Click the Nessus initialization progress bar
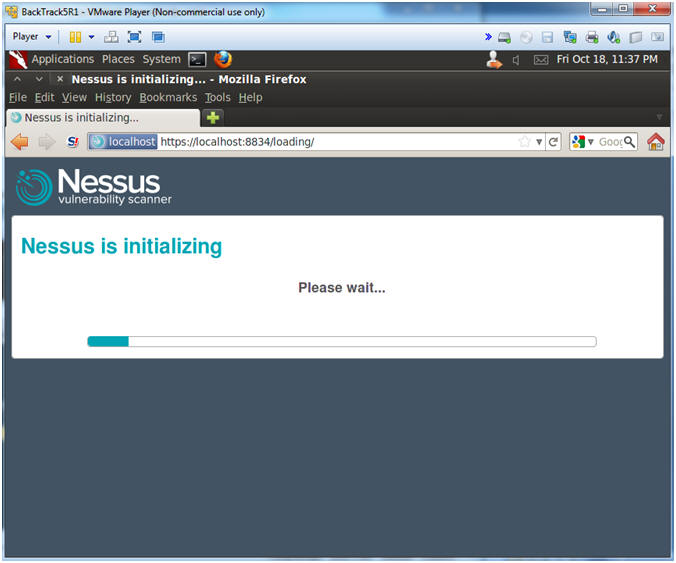Image resolution: width=676 pixels, height=563 pixels. click(x=342, y=341)
